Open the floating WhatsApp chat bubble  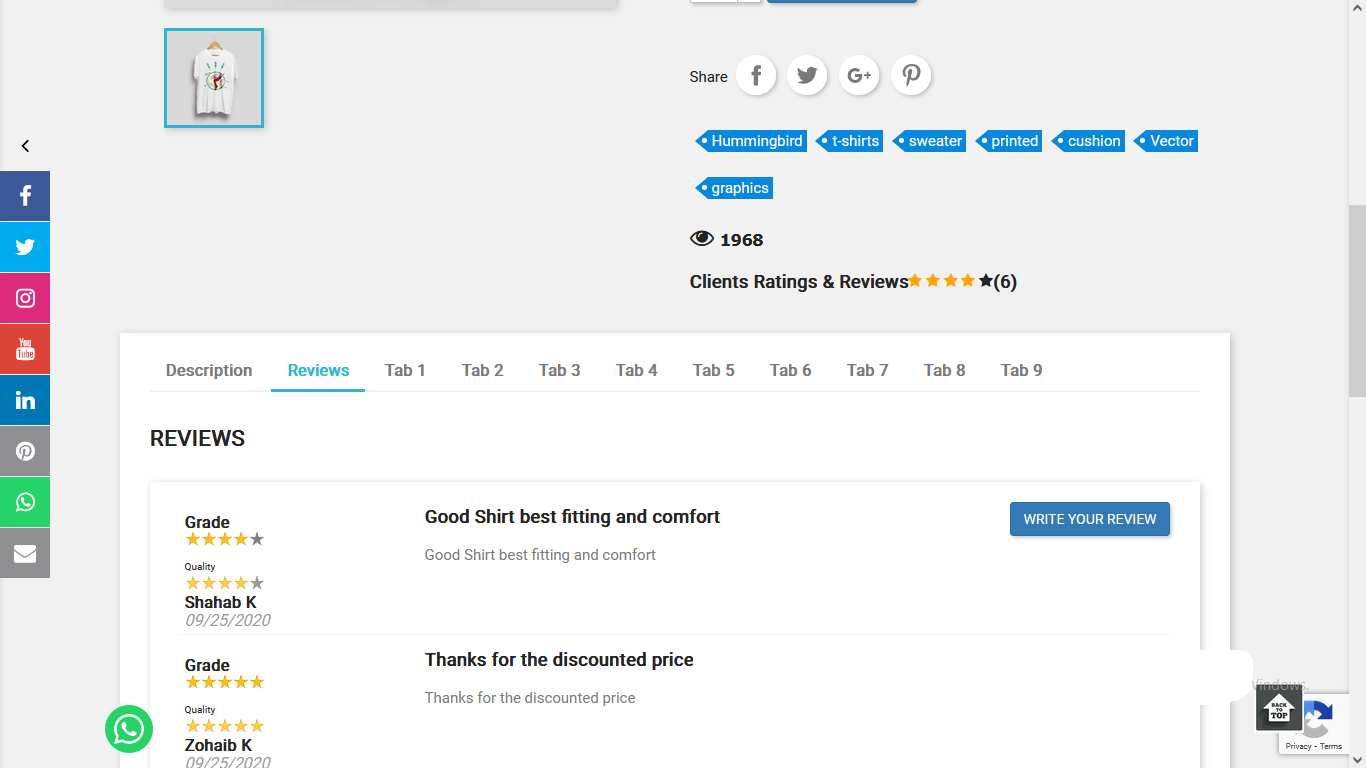click(x=129, y=729)
